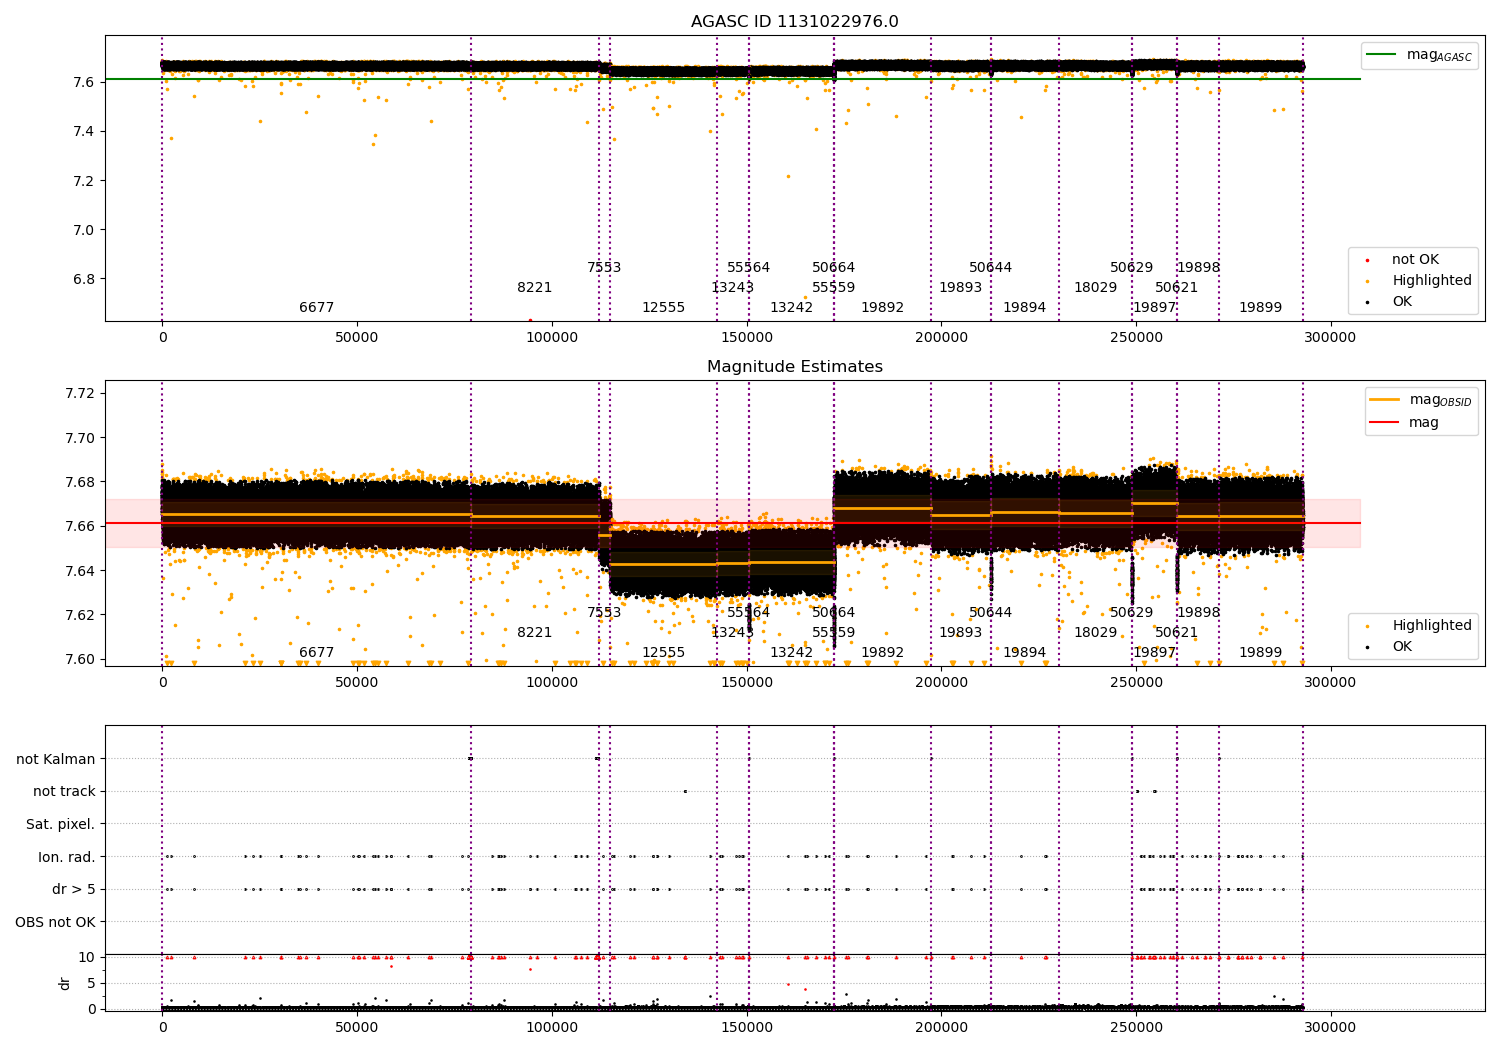Image resolution: width=1500 pixels, height=1050 pixels.
Task: Click obsid label 19899 in Magnitude Estimates plot
Action: pos(1261,653)
